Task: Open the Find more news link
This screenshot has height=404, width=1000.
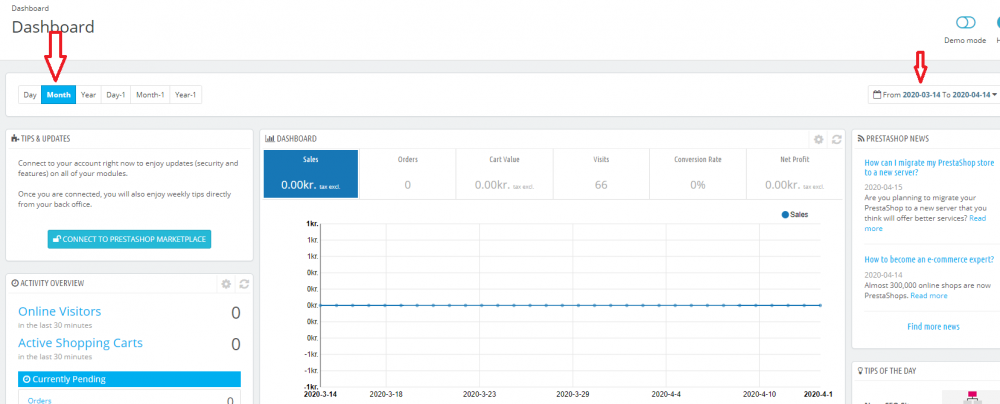Action: click(x=933, y=326)
